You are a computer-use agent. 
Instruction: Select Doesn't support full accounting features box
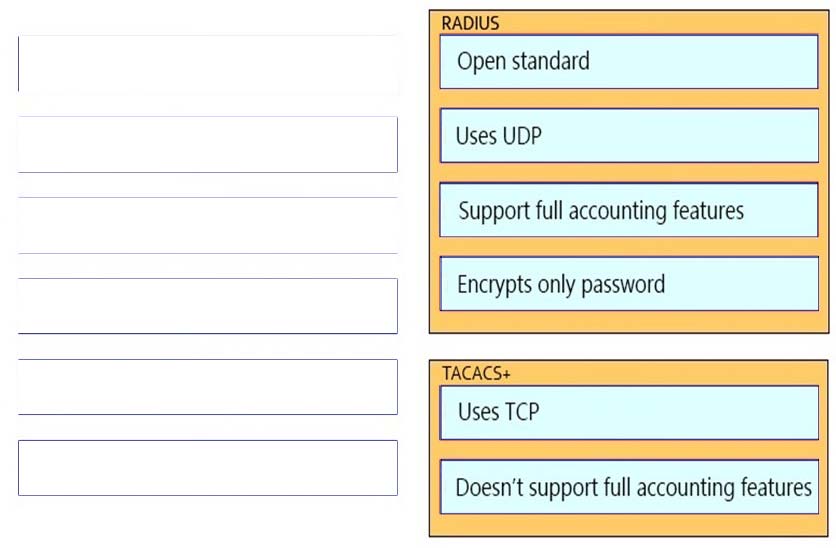629,487
